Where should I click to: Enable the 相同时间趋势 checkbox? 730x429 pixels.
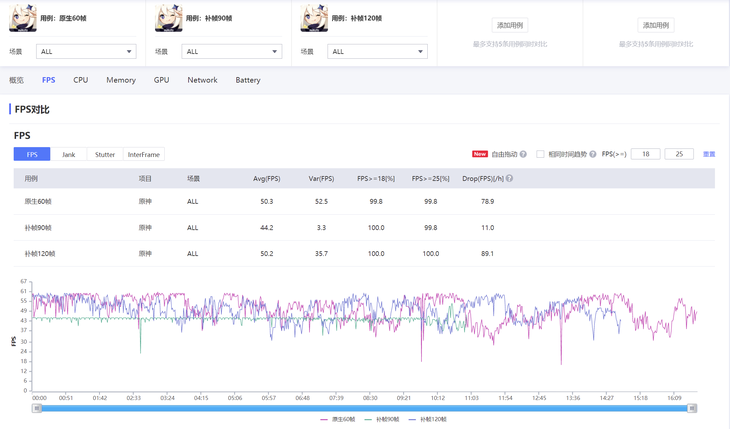point(540,155)
